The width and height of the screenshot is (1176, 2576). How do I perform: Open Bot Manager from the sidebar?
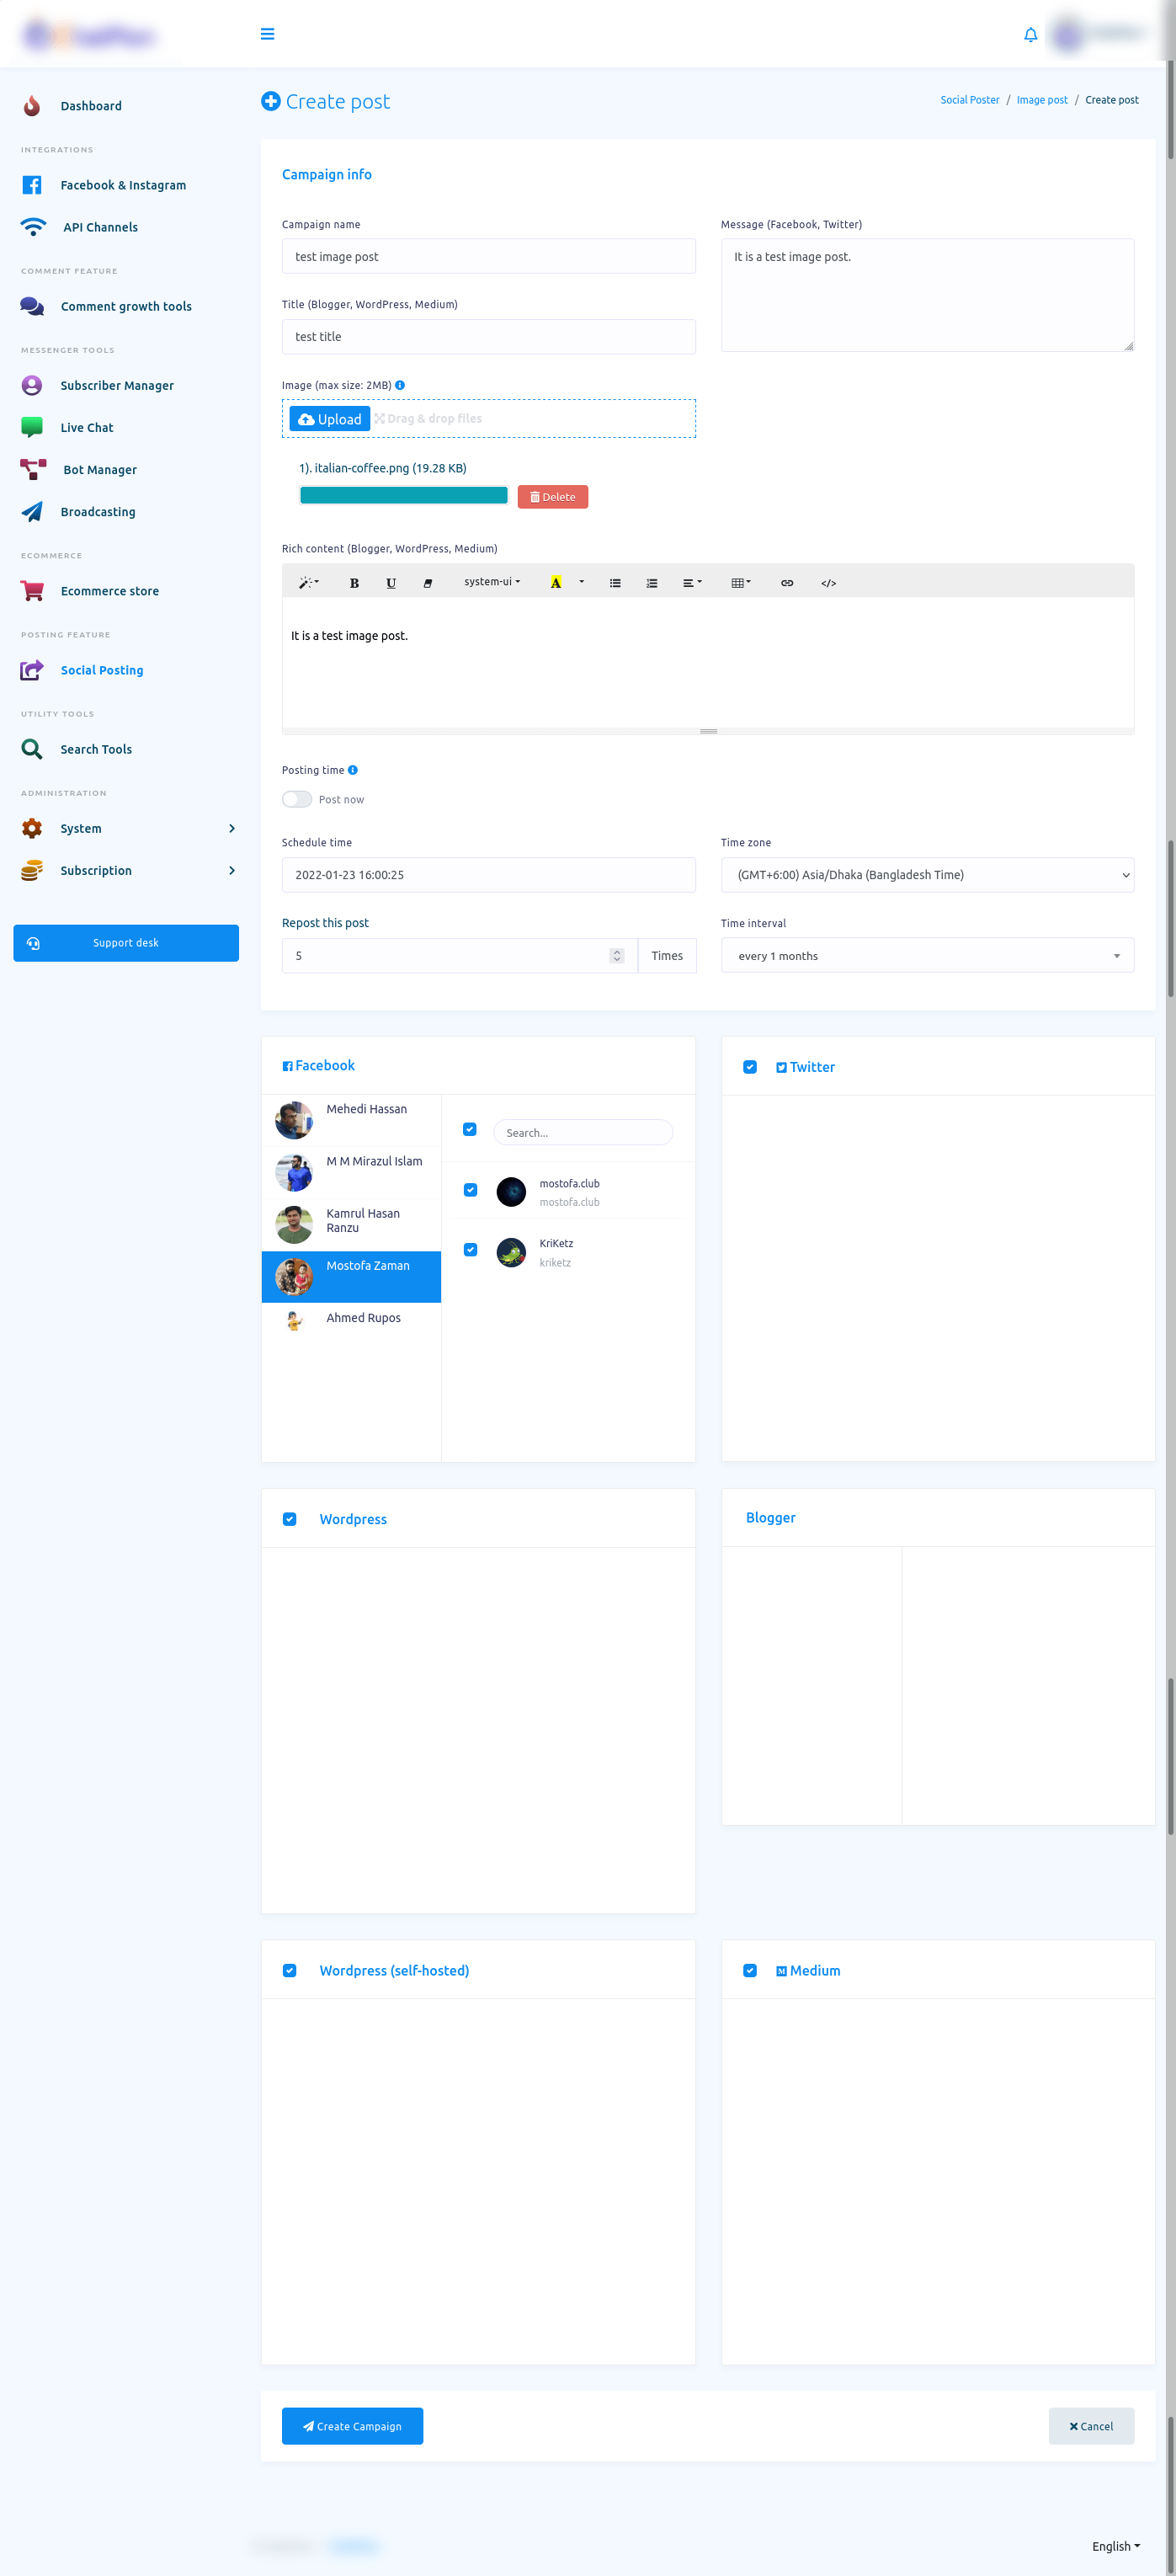coord(99,470)
